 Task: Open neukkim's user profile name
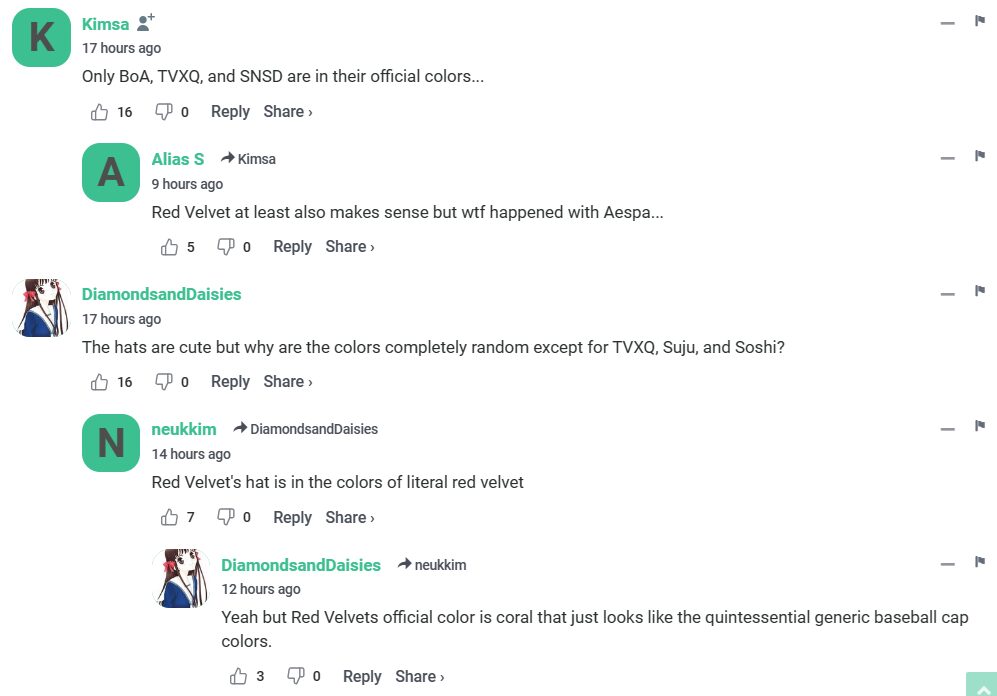tap(184, 429)
